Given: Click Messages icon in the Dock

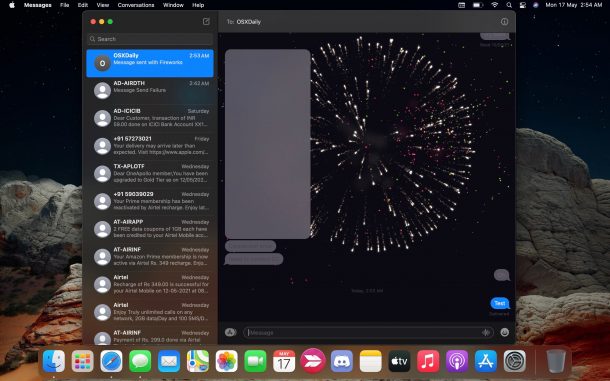Looking at the screenshot, I should (140, 361).
